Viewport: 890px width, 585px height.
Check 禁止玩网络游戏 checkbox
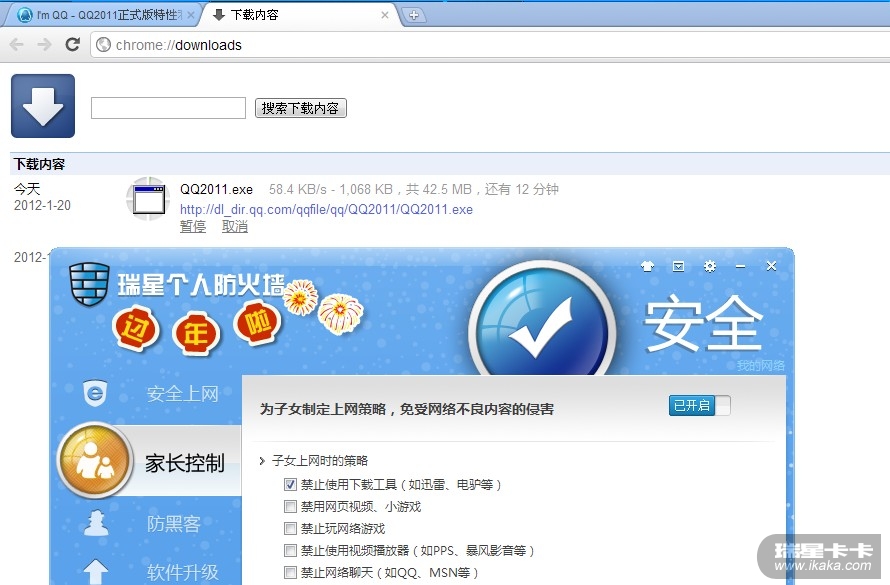[x=290, y=529]
